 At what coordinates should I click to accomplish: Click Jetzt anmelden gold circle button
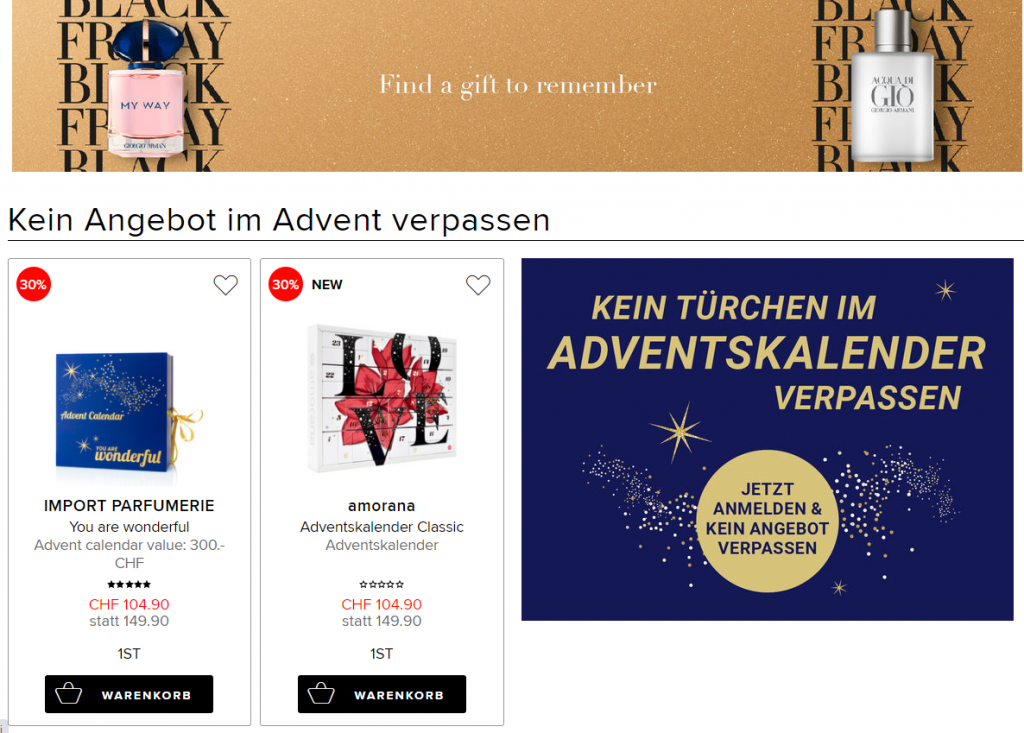coord(767,521)
